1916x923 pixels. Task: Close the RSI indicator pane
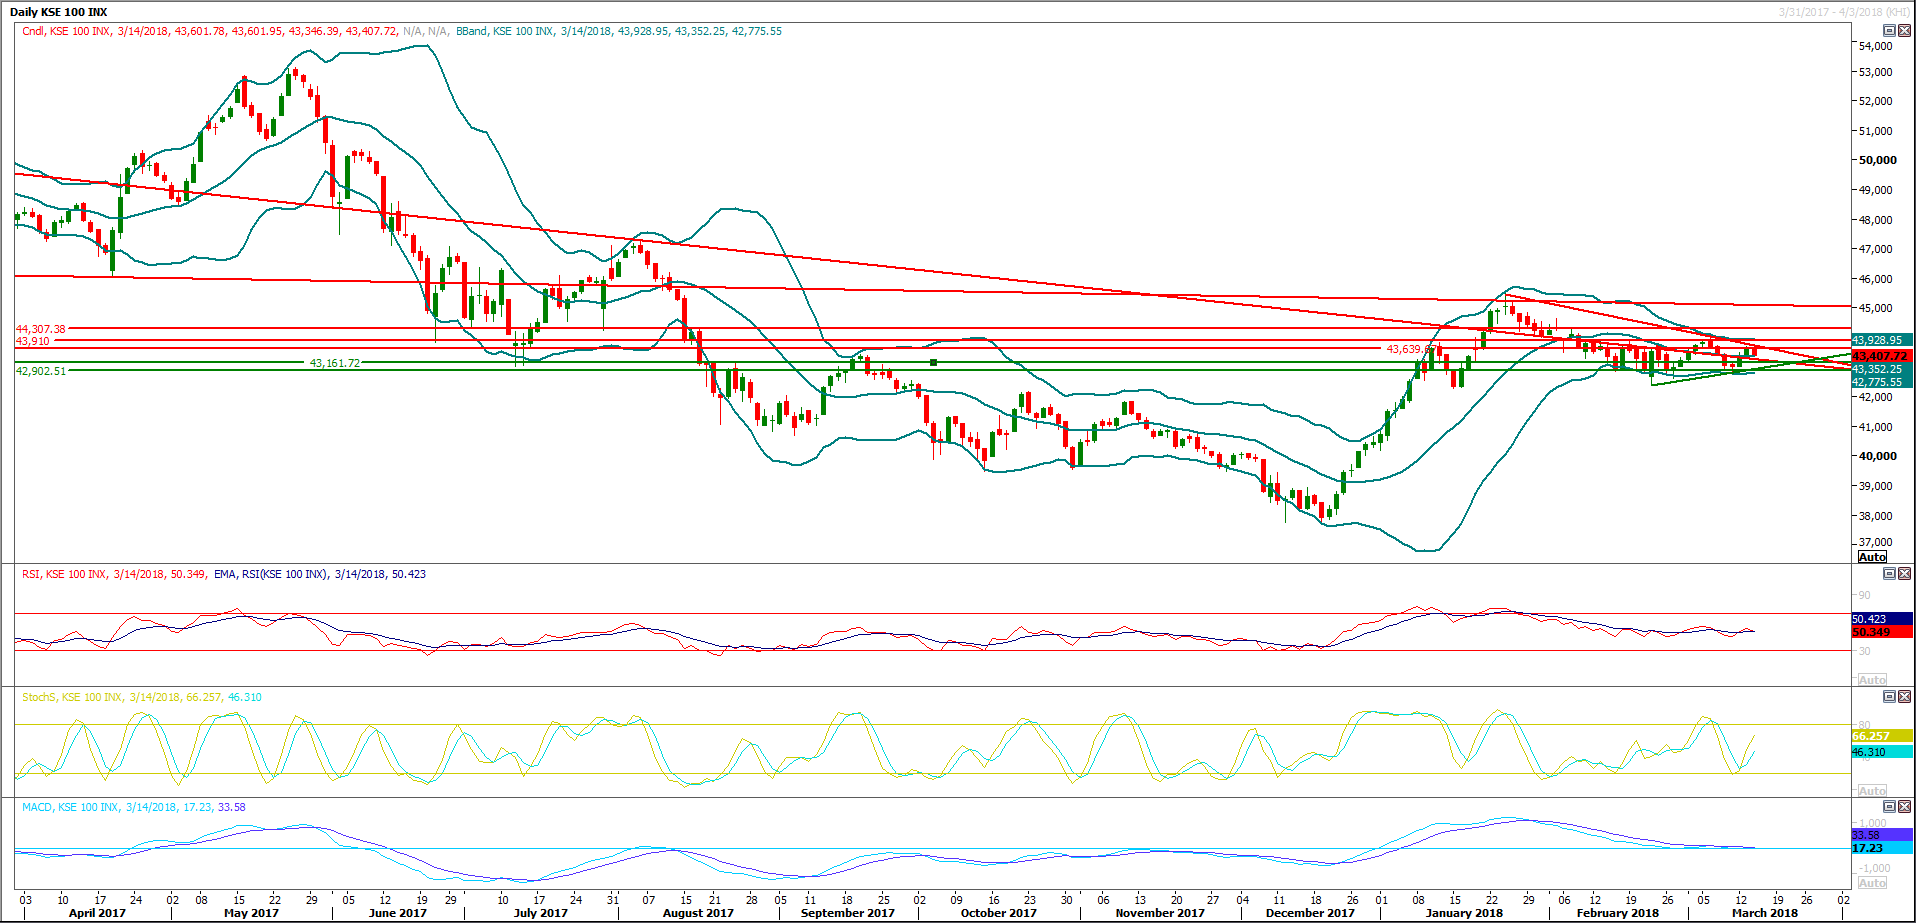pyautogui.click(x=1904, y=574)
